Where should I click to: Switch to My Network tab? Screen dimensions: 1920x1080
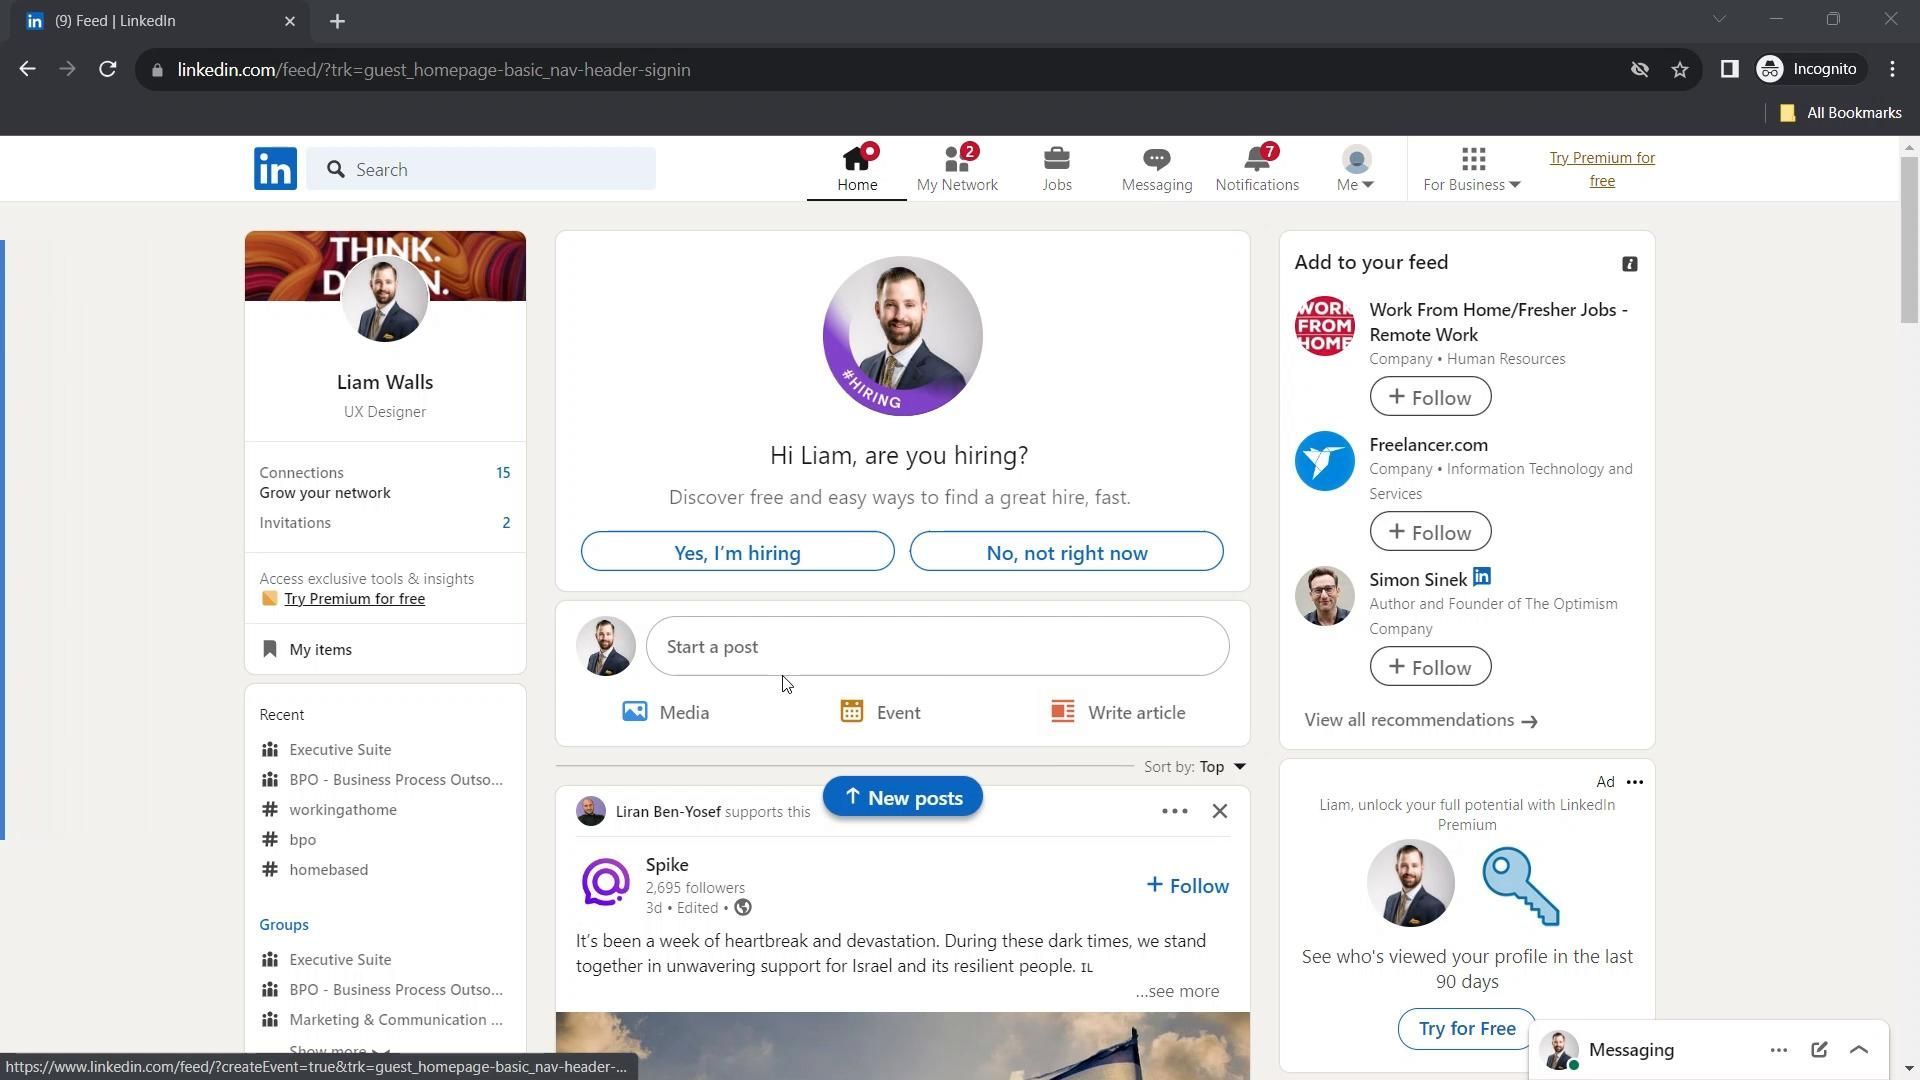click(x=956, y=169)
